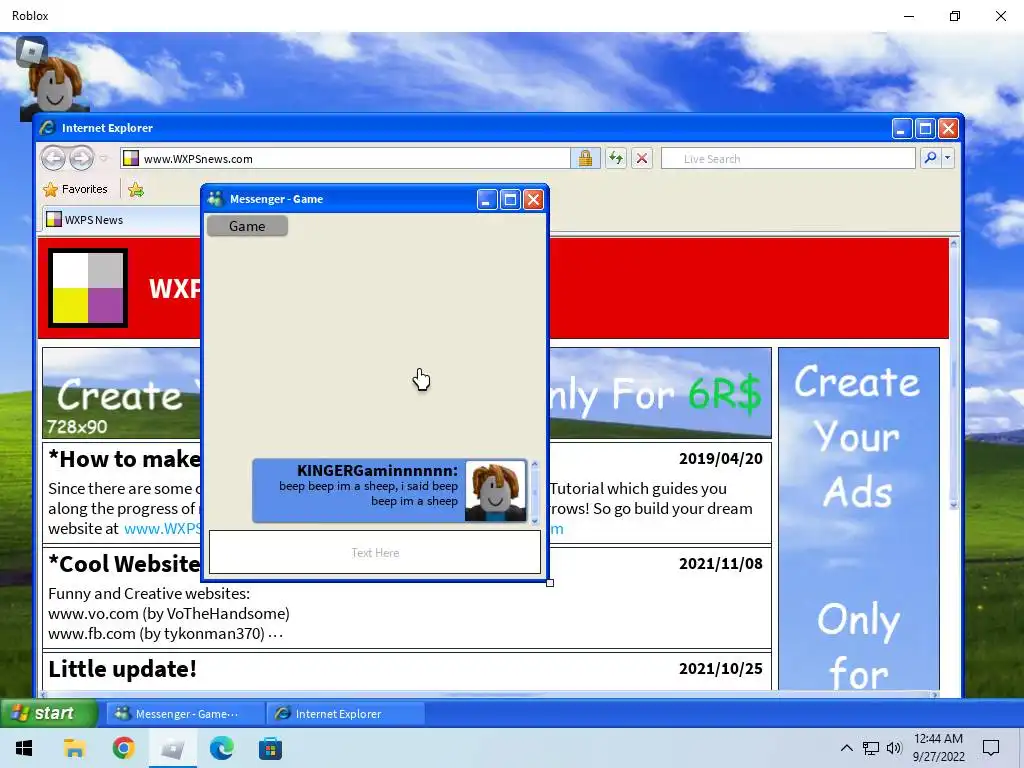The image size is (1024, 768).
Task: Open the Windows Start menu icon
Action: (24, 748)
